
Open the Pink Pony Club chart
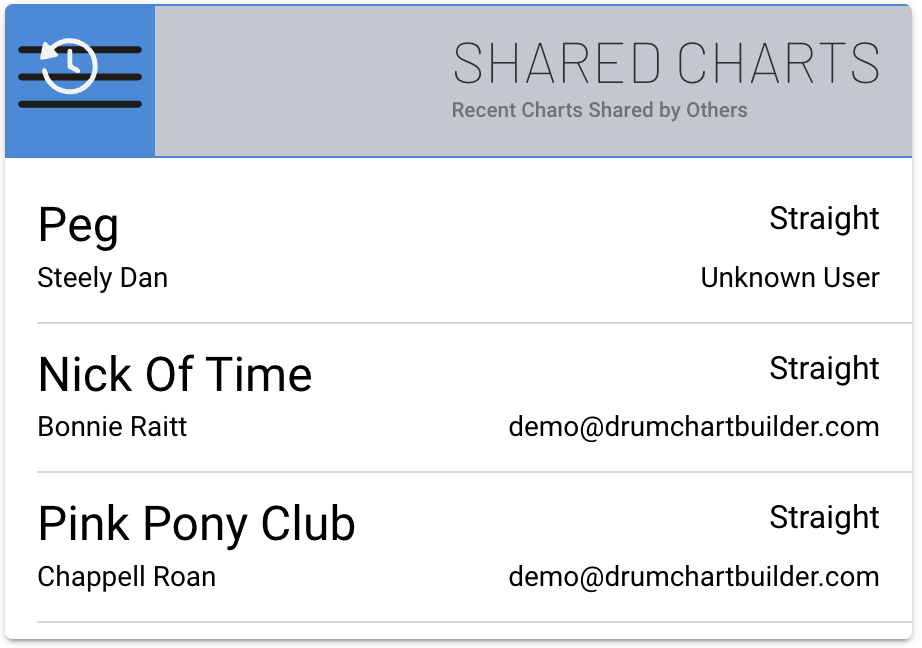196,524
